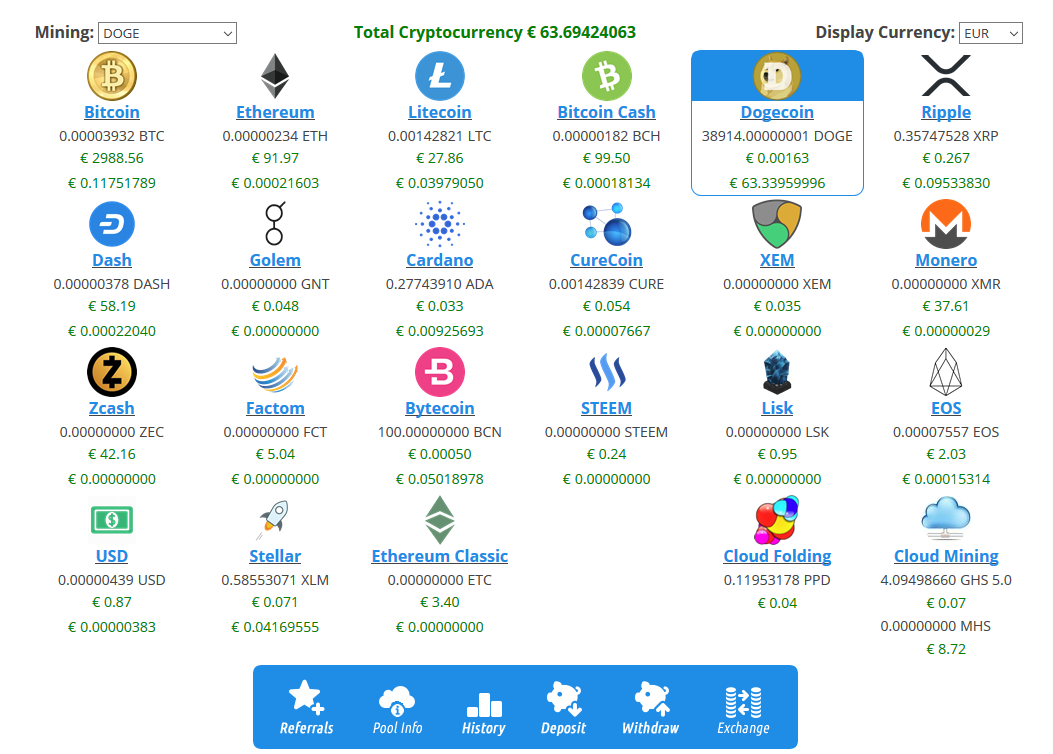The width and height of the screenshot is (1053, 754).
Task: Click the 0.00000000 MHS value
Action: click(x=935, y=626)
